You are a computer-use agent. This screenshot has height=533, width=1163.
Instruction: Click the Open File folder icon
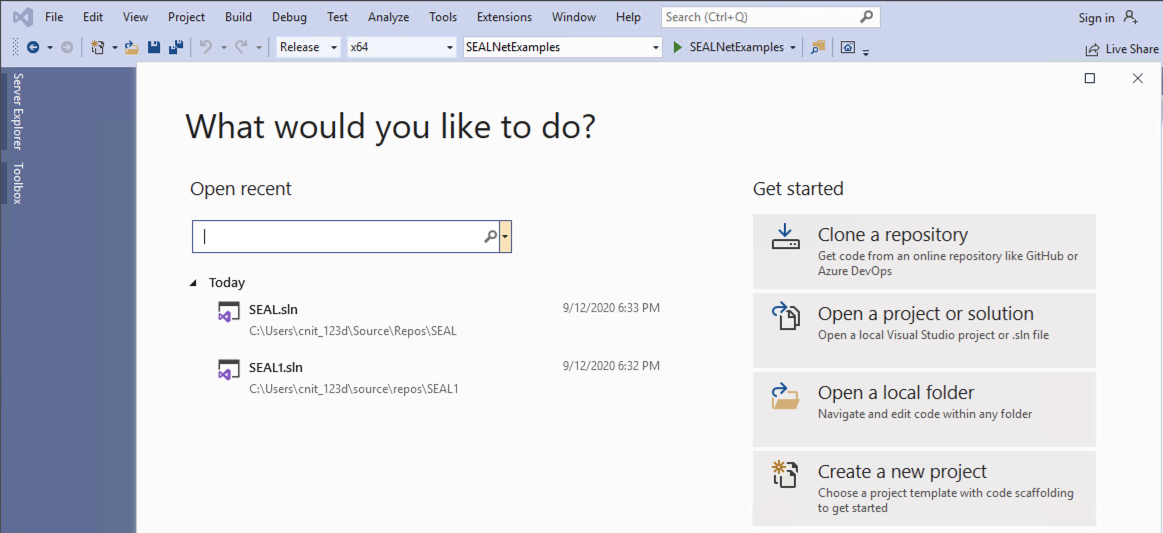point(132,47)
